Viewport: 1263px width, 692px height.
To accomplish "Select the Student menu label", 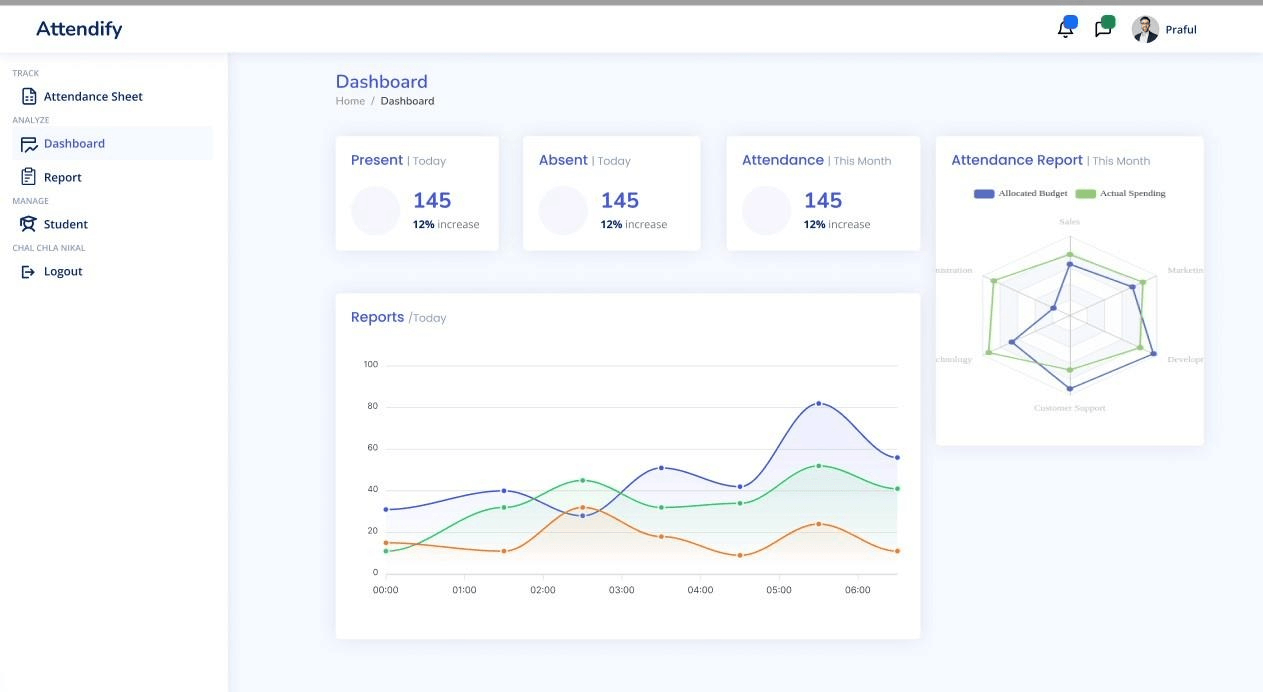I will [66, 225].
